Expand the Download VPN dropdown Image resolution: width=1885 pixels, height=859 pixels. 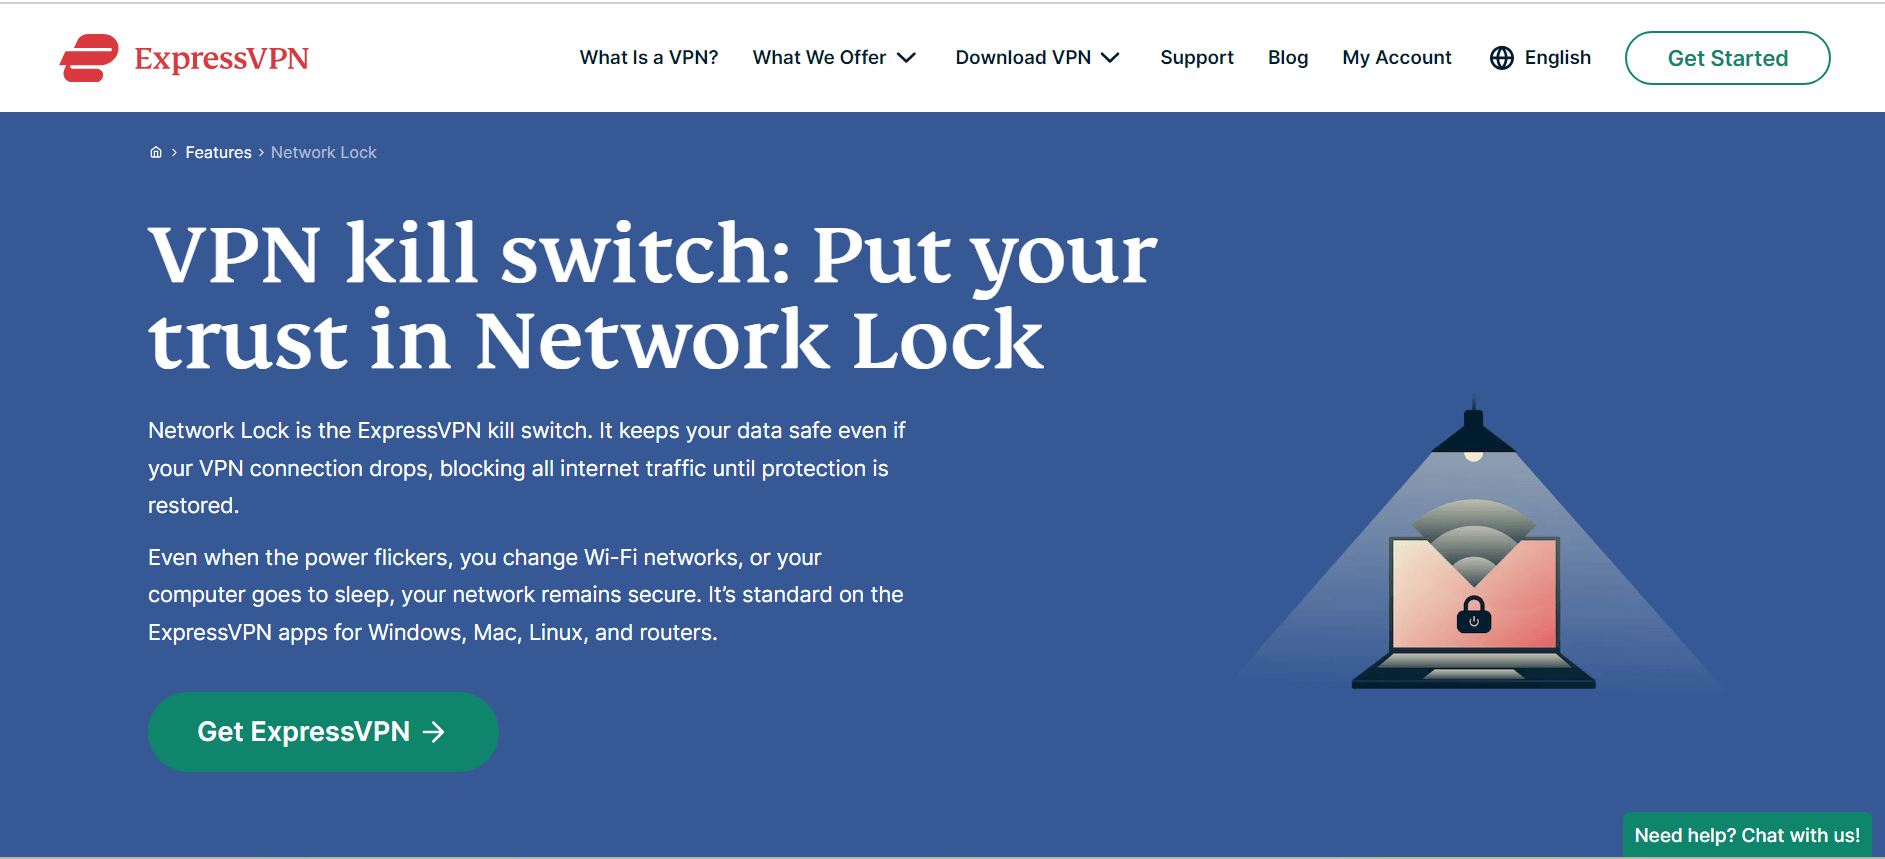coord(1037,57)
